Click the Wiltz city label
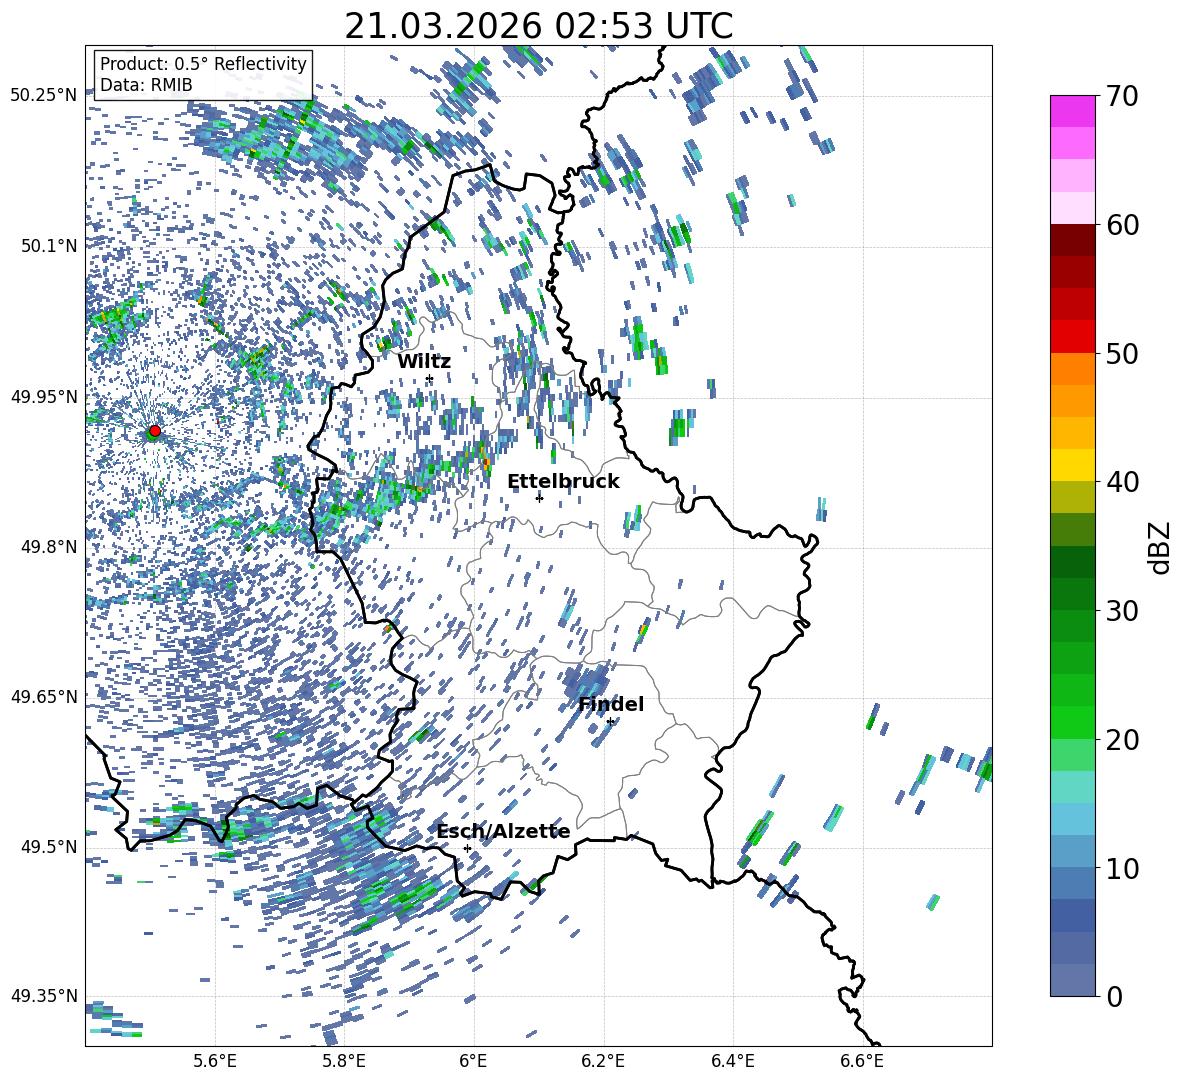This screenshot has height=1081, width=1184. (424, 361)
